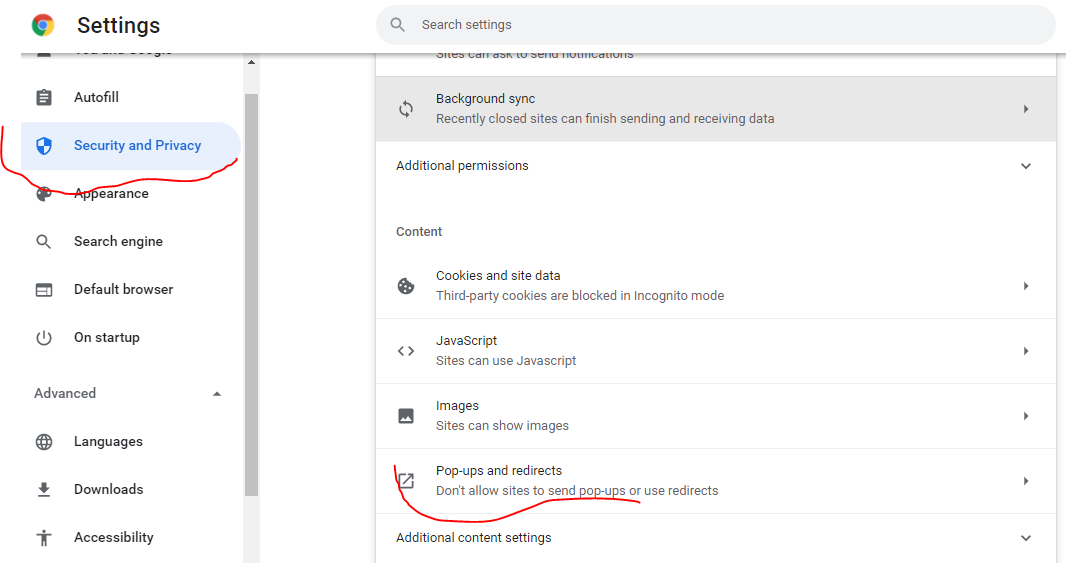
Task: Click 'Sites can show images' text
Action: coord(502,426)
